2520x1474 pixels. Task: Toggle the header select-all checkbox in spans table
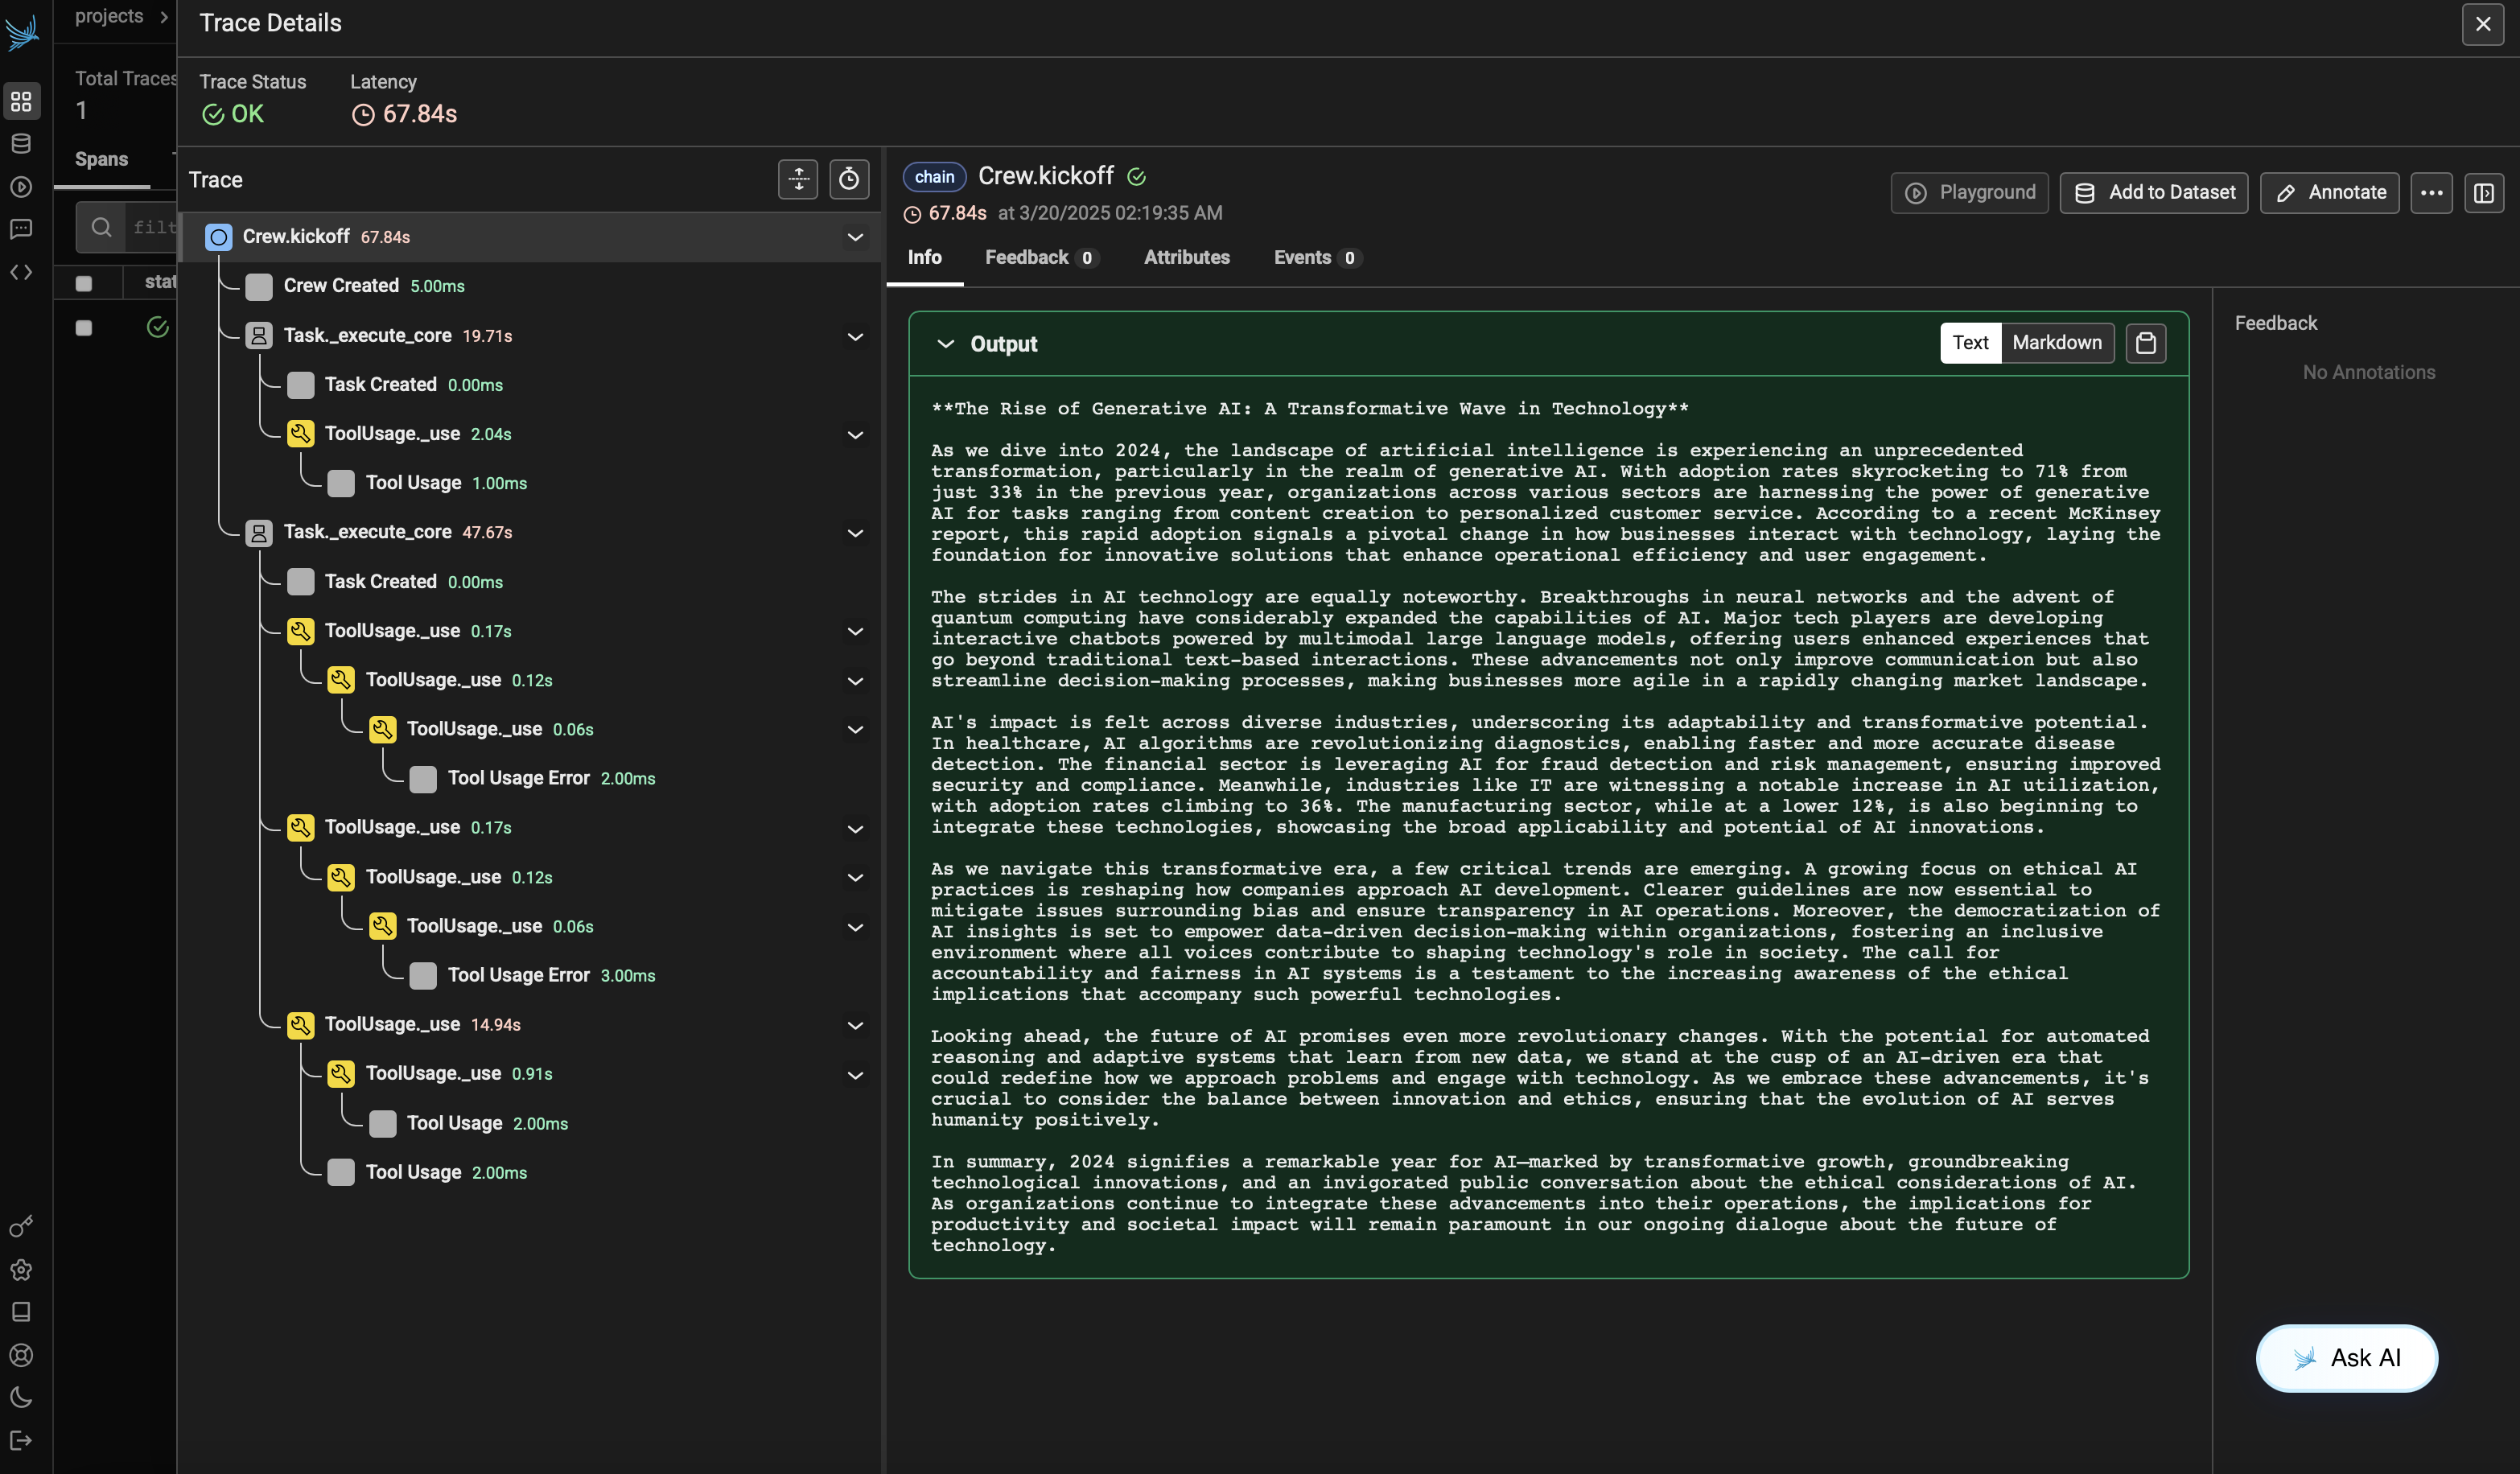click(84, 284)
